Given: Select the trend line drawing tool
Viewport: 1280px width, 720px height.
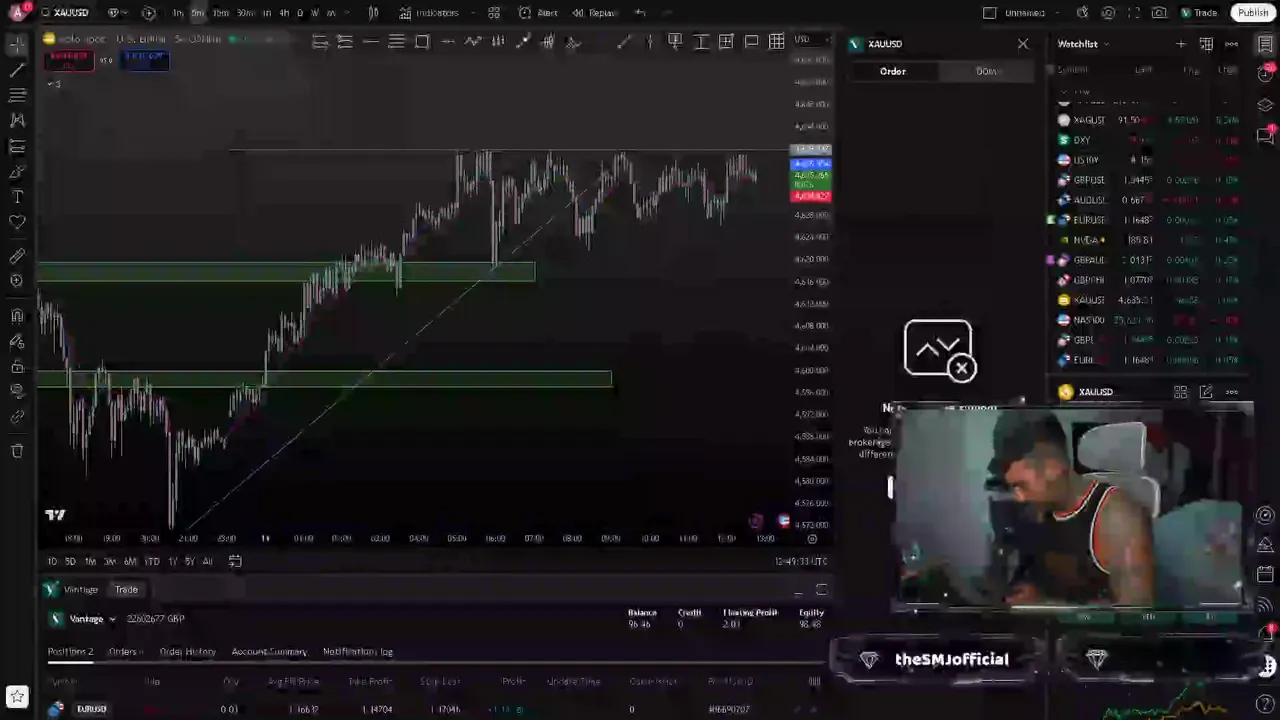Looking at the screenshot, I should click(17, 71).
